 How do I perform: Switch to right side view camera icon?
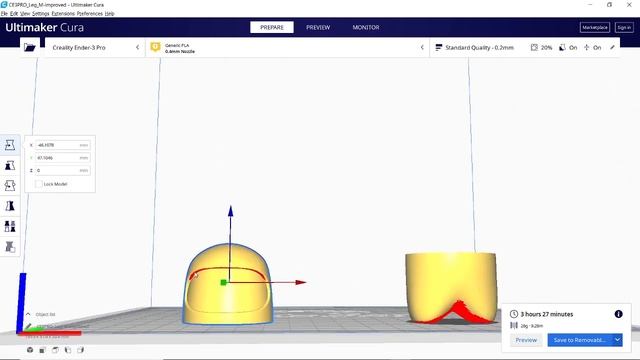[80, 350]
